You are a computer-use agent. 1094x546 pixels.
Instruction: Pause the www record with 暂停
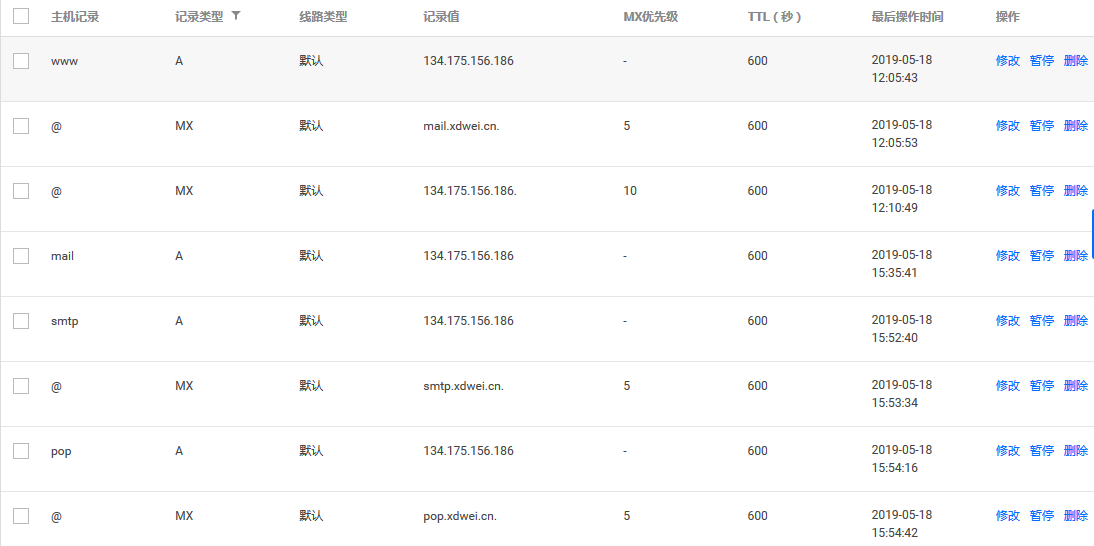coord(1041,61)
